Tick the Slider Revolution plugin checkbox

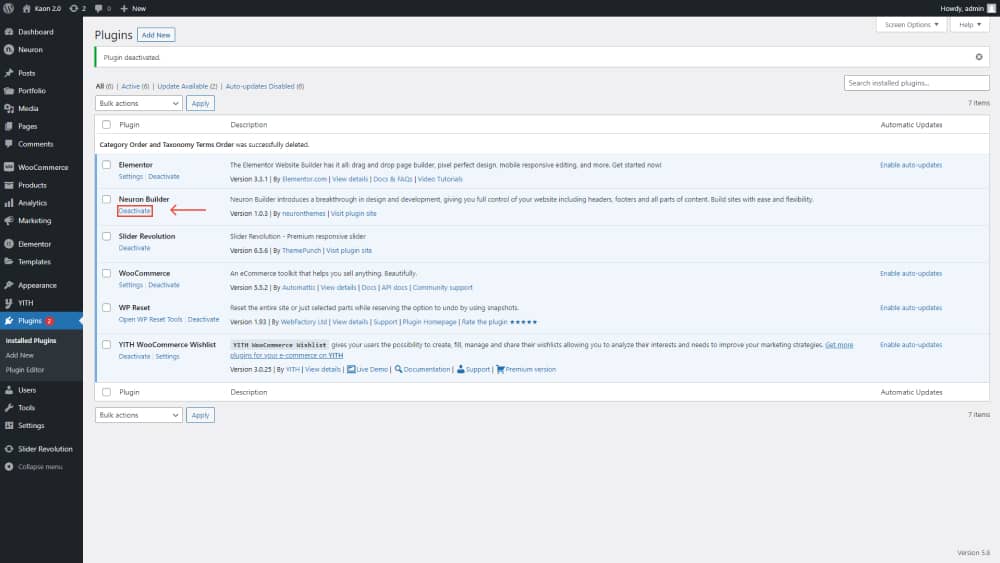point(107,237)
